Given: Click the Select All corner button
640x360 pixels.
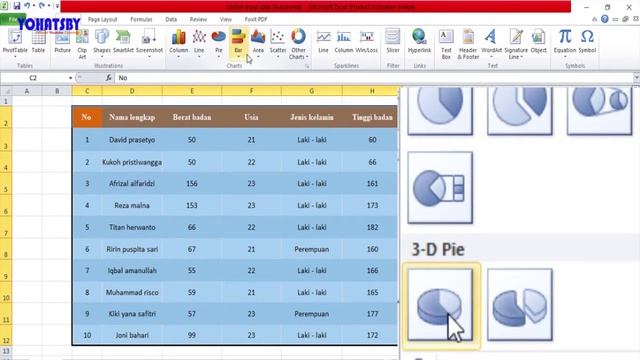Looking at the screenshot, I should pos(6,91).
